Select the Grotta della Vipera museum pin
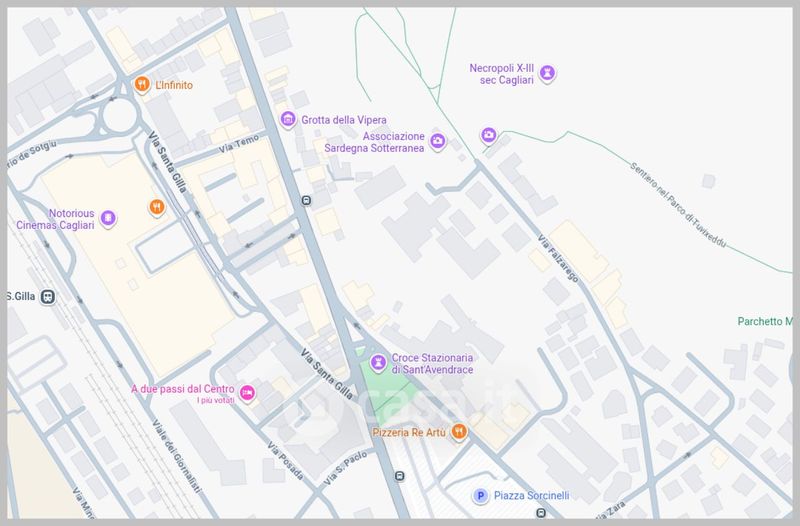 point(288,120)
